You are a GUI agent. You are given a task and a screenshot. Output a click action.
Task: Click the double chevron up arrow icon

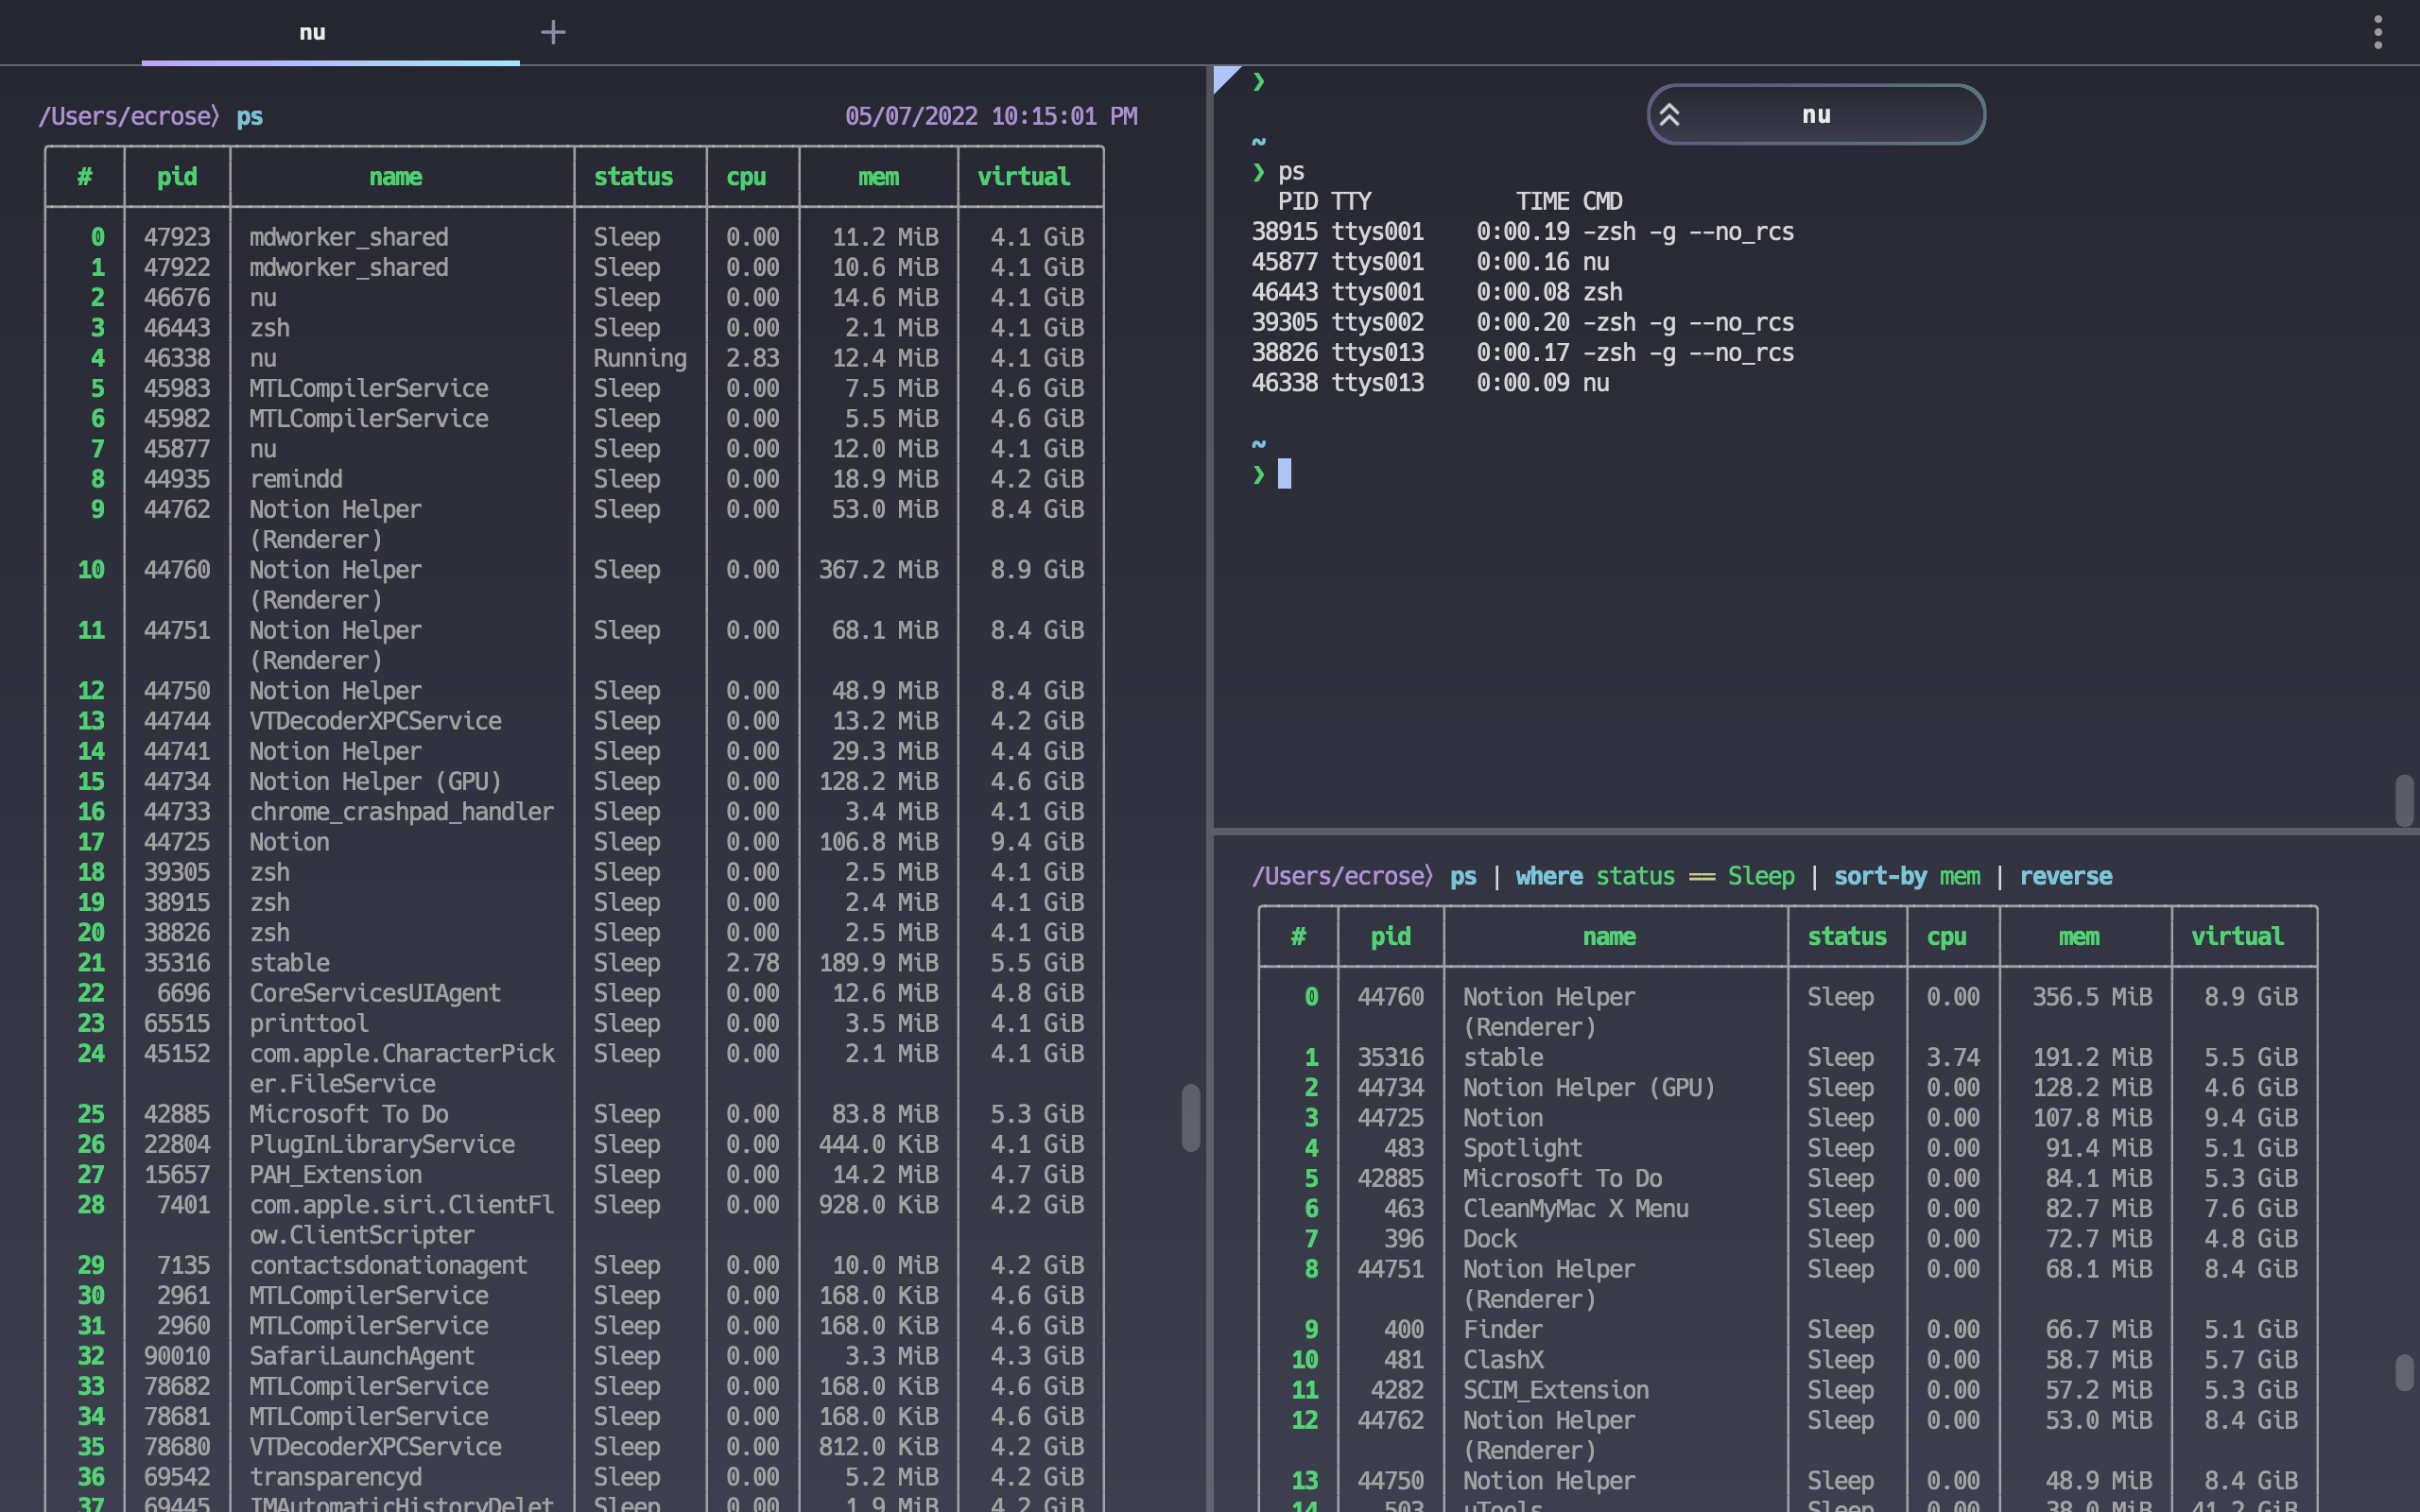[1669, 115]
